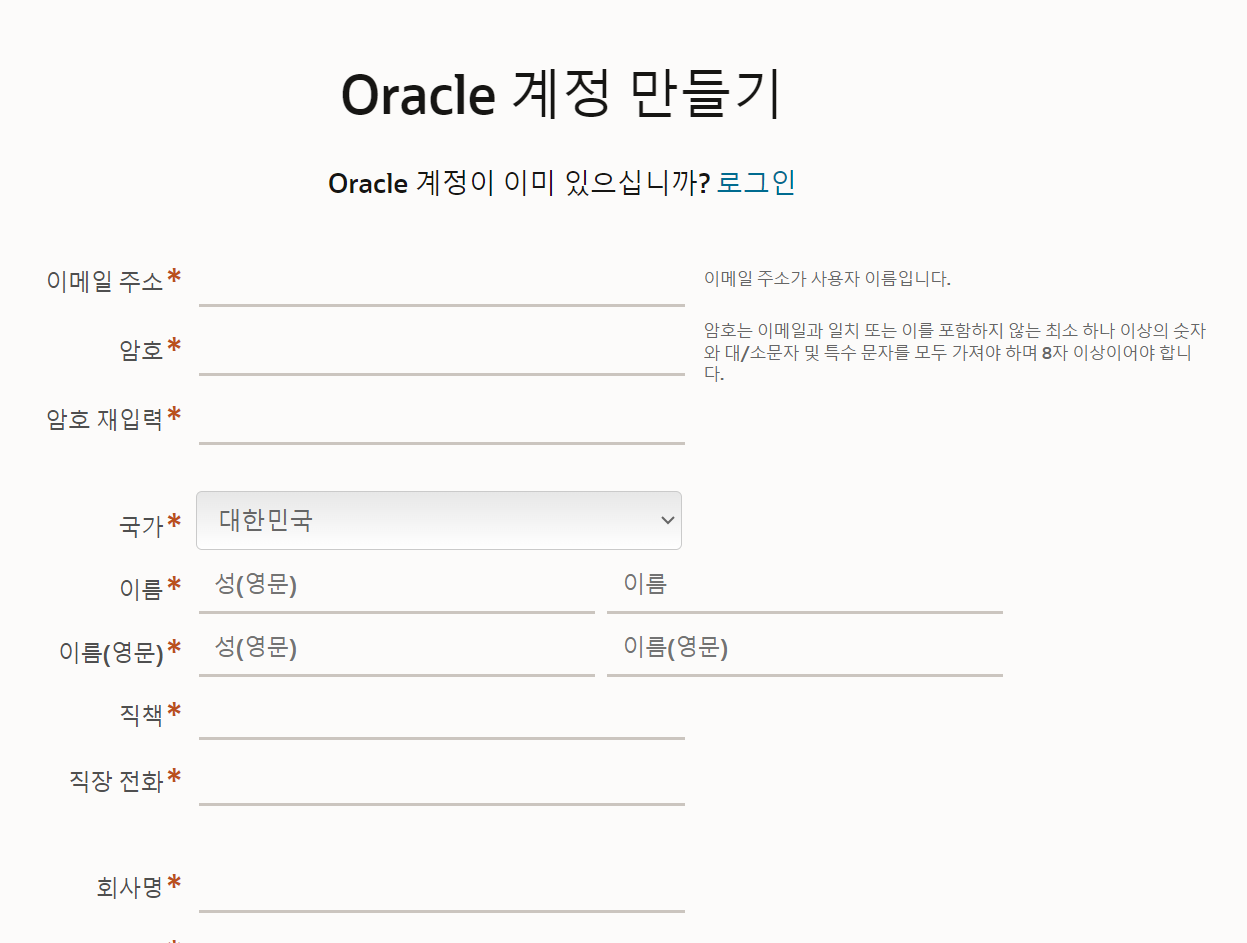
Task: Click the password requirements hint text
Action: click(x=954, y=352)
